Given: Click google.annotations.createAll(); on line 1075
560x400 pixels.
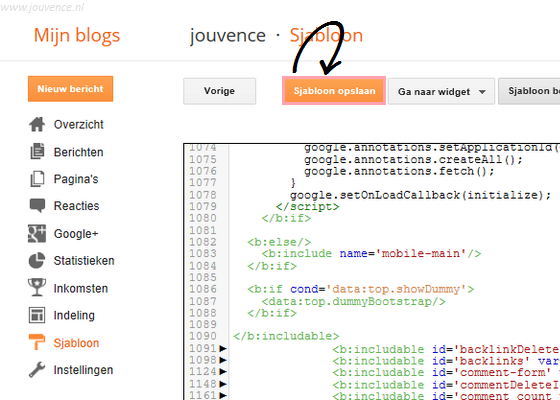Looking at the screenshot, I should (414, 160).
